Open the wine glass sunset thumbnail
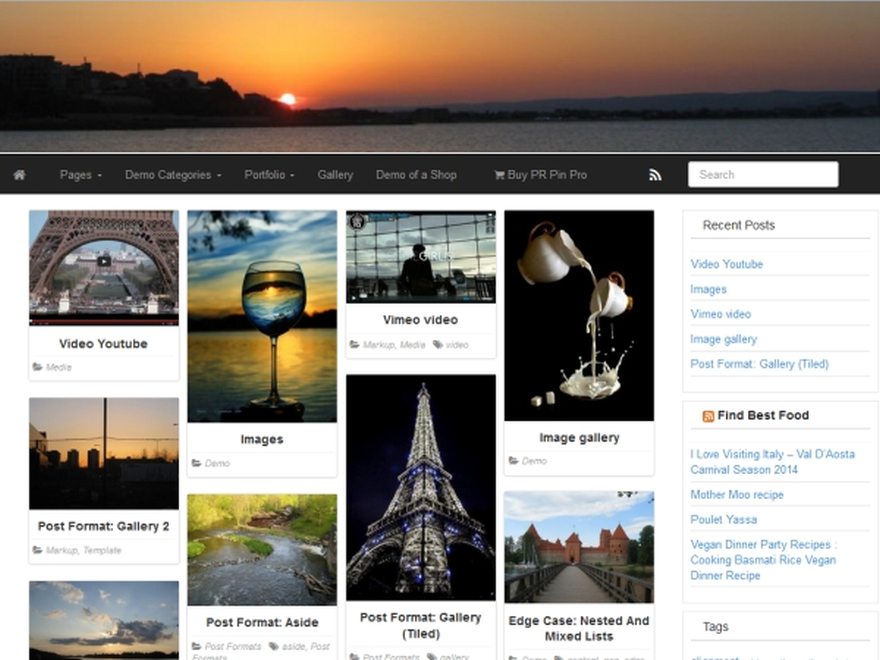This screenshot has height=660, width=880. pos(262,317)
